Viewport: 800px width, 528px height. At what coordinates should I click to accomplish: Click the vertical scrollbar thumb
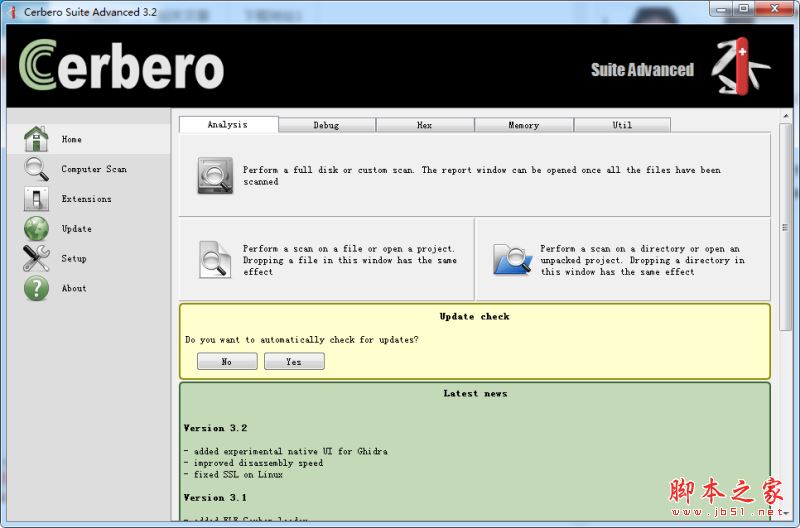pyautogui.click(x=785, y=227)
